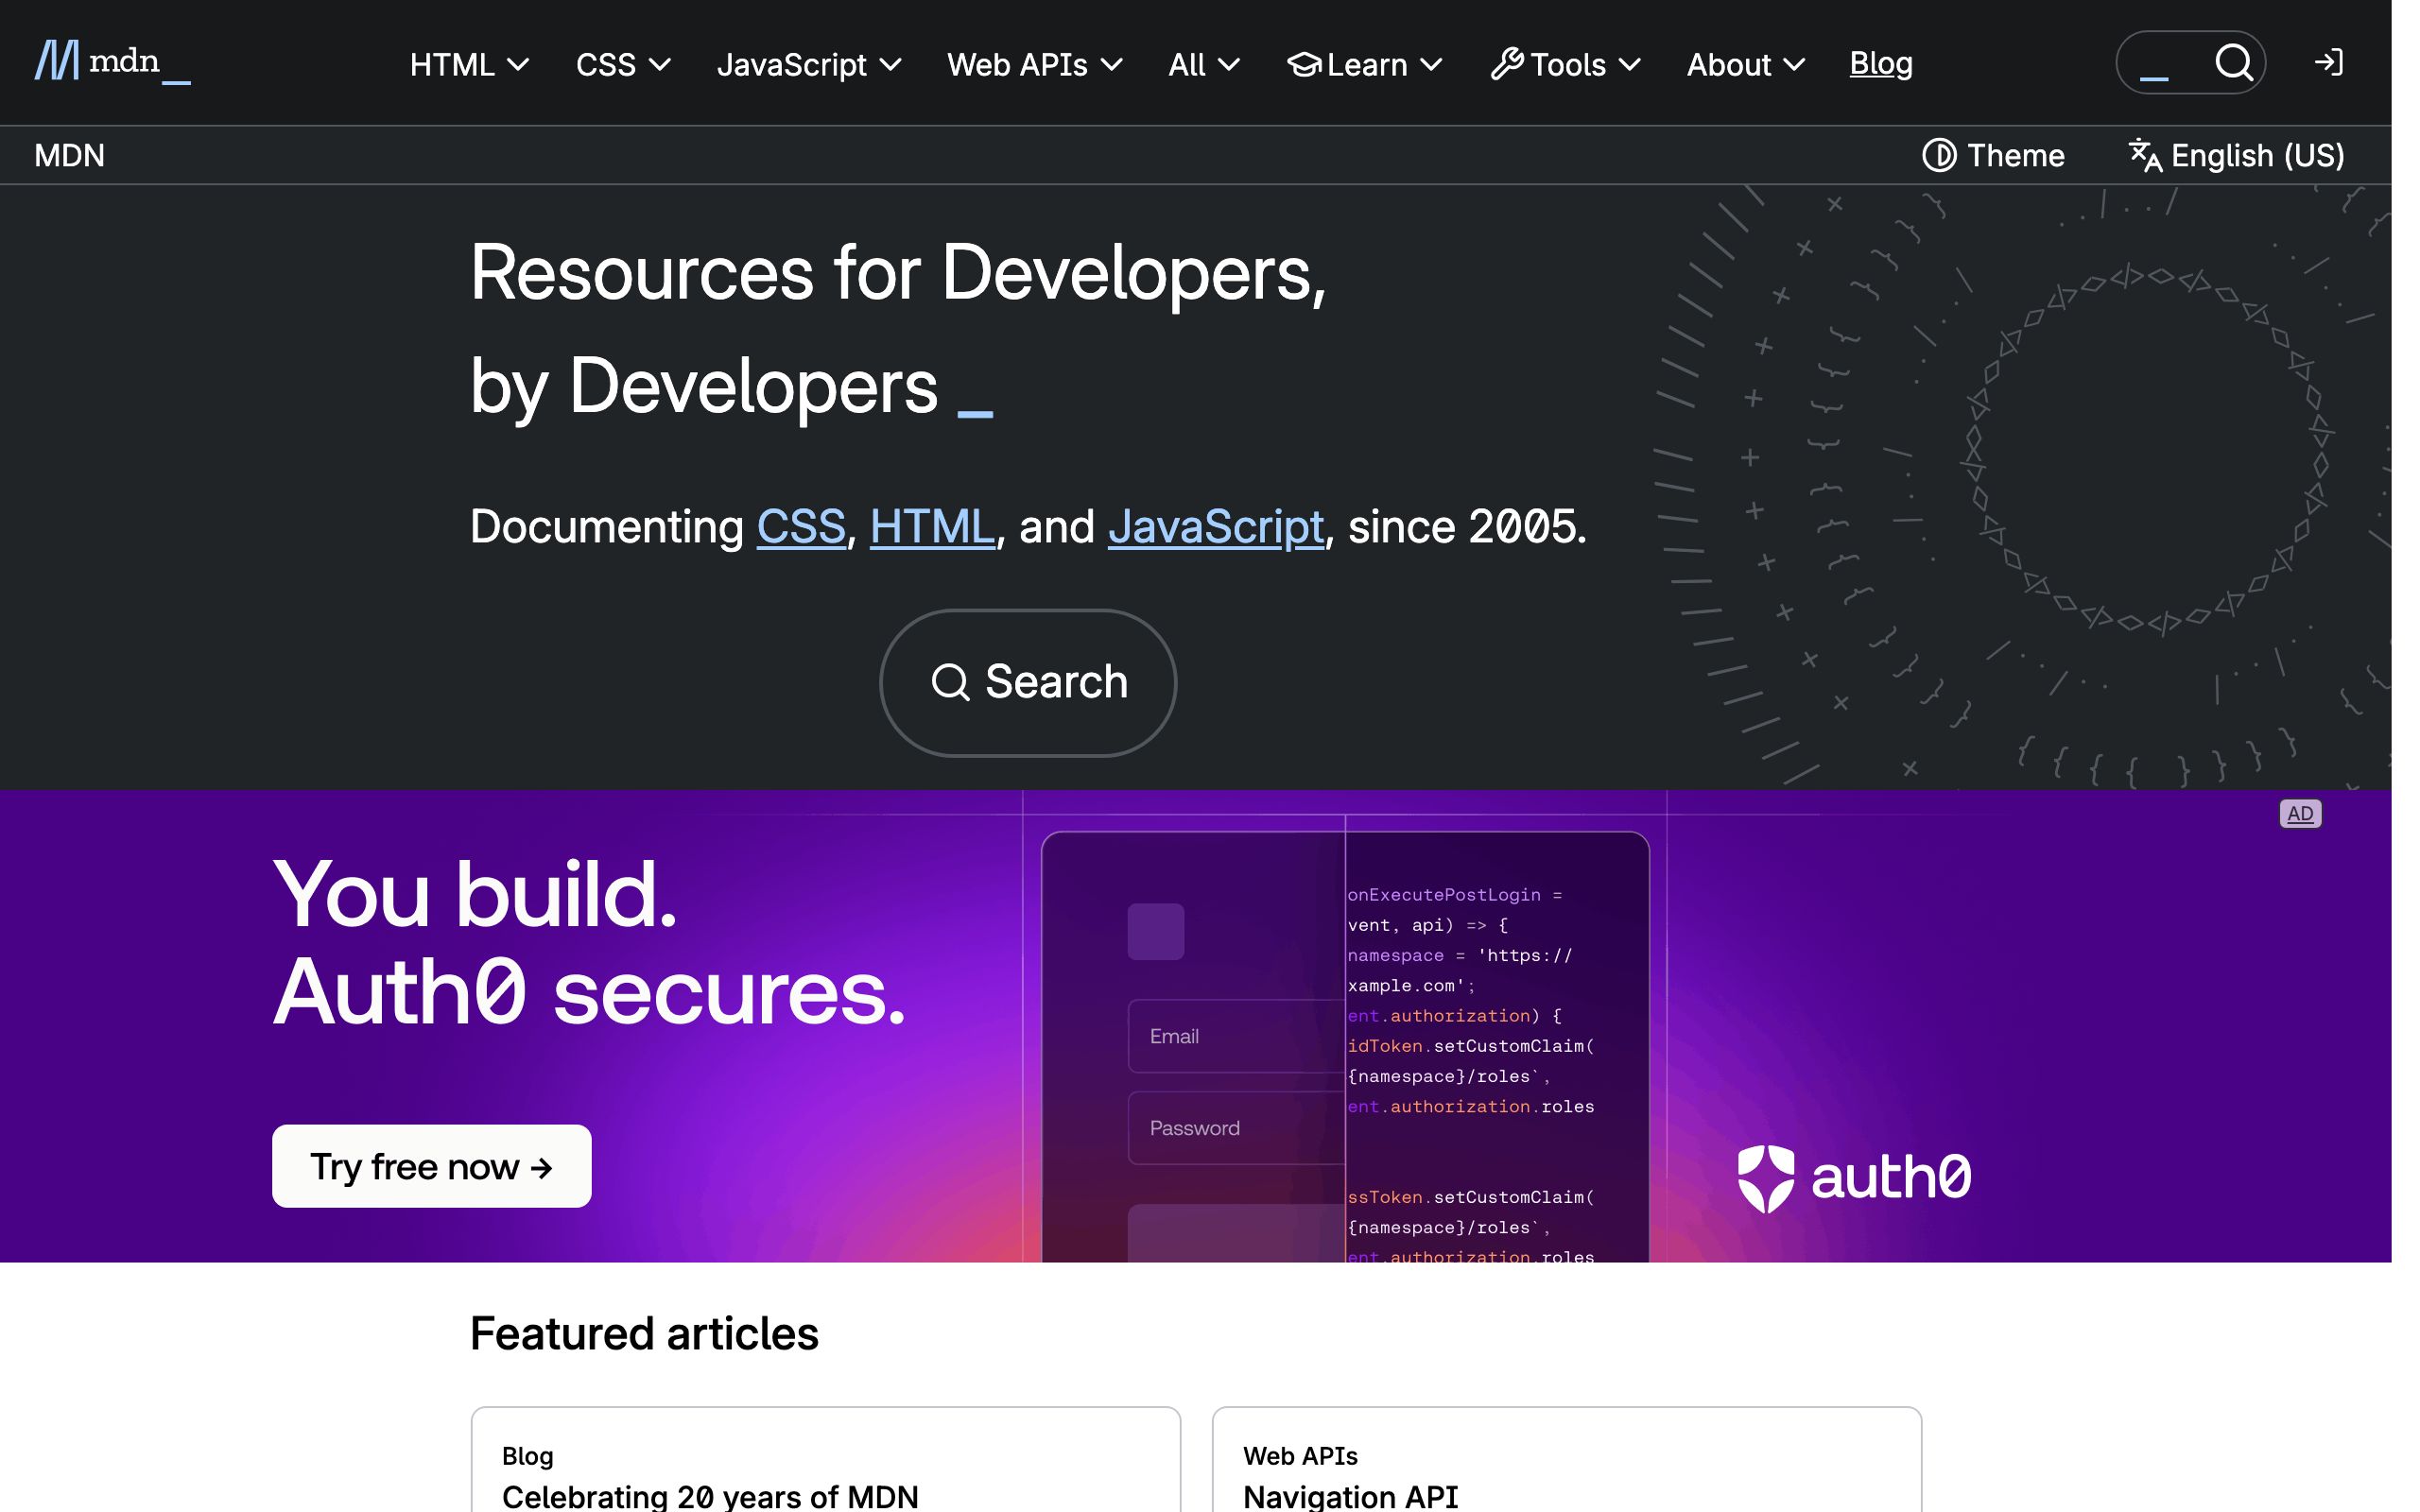The height and width of the screenshot is (1512, 2420).
Task: Expand the About menu chevron
Action: coord(1794,65)
